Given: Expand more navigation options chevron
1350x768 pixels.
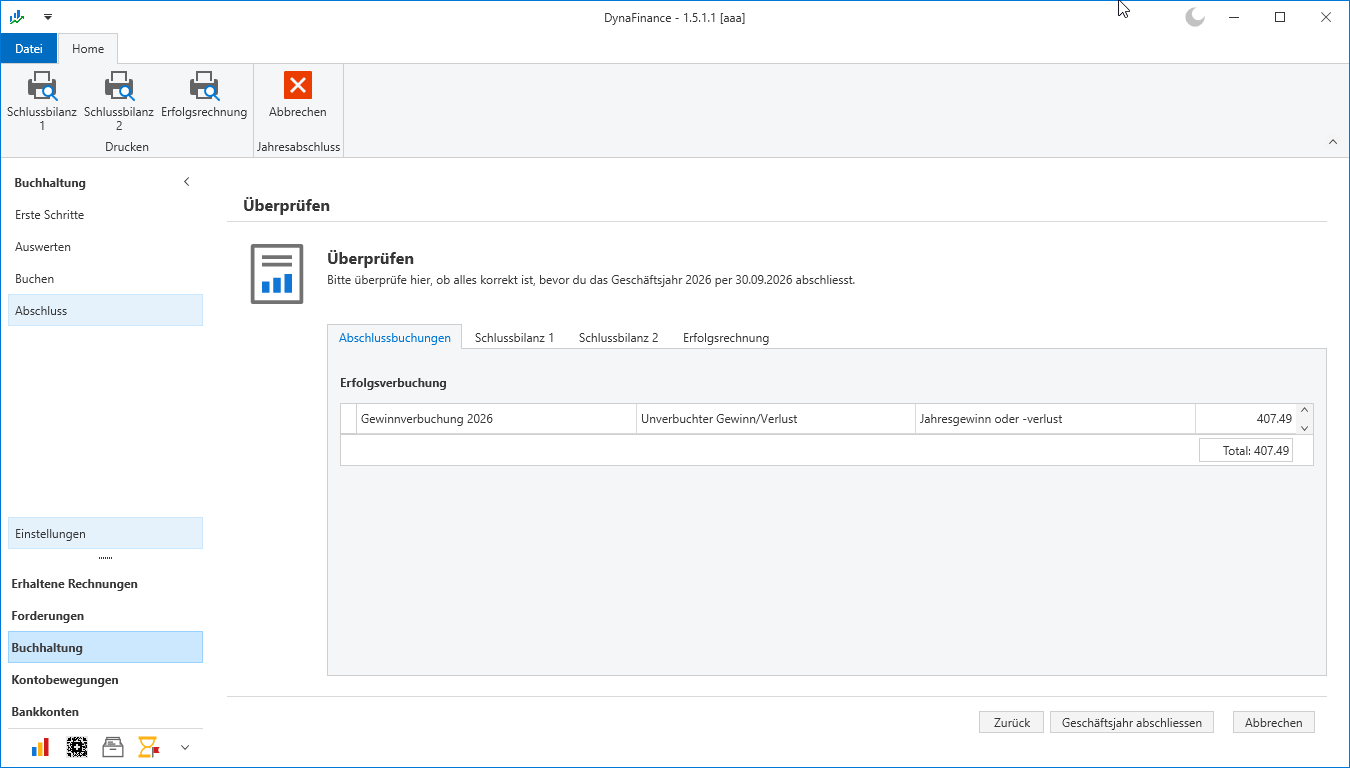Looking at the screenshot, I should [185, 747].
